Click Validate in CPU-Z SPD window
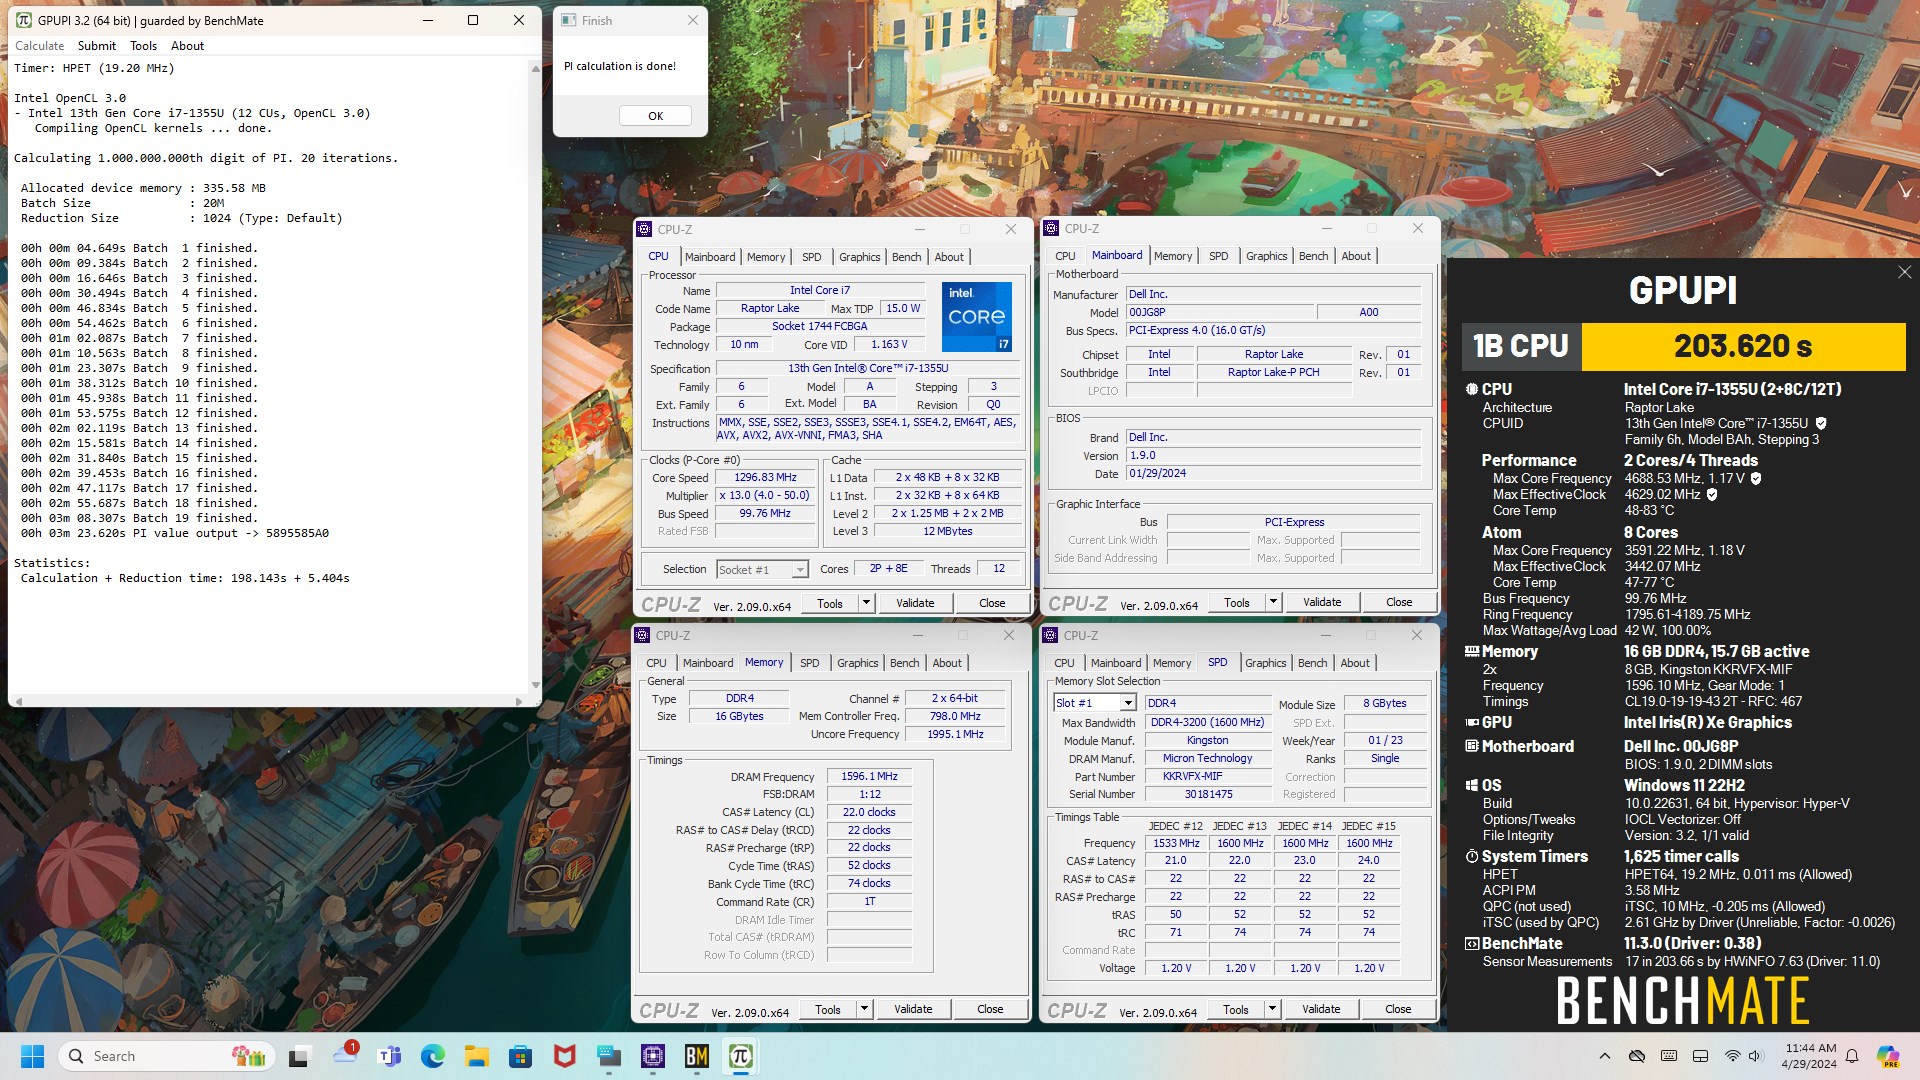 [1321, 1009]
